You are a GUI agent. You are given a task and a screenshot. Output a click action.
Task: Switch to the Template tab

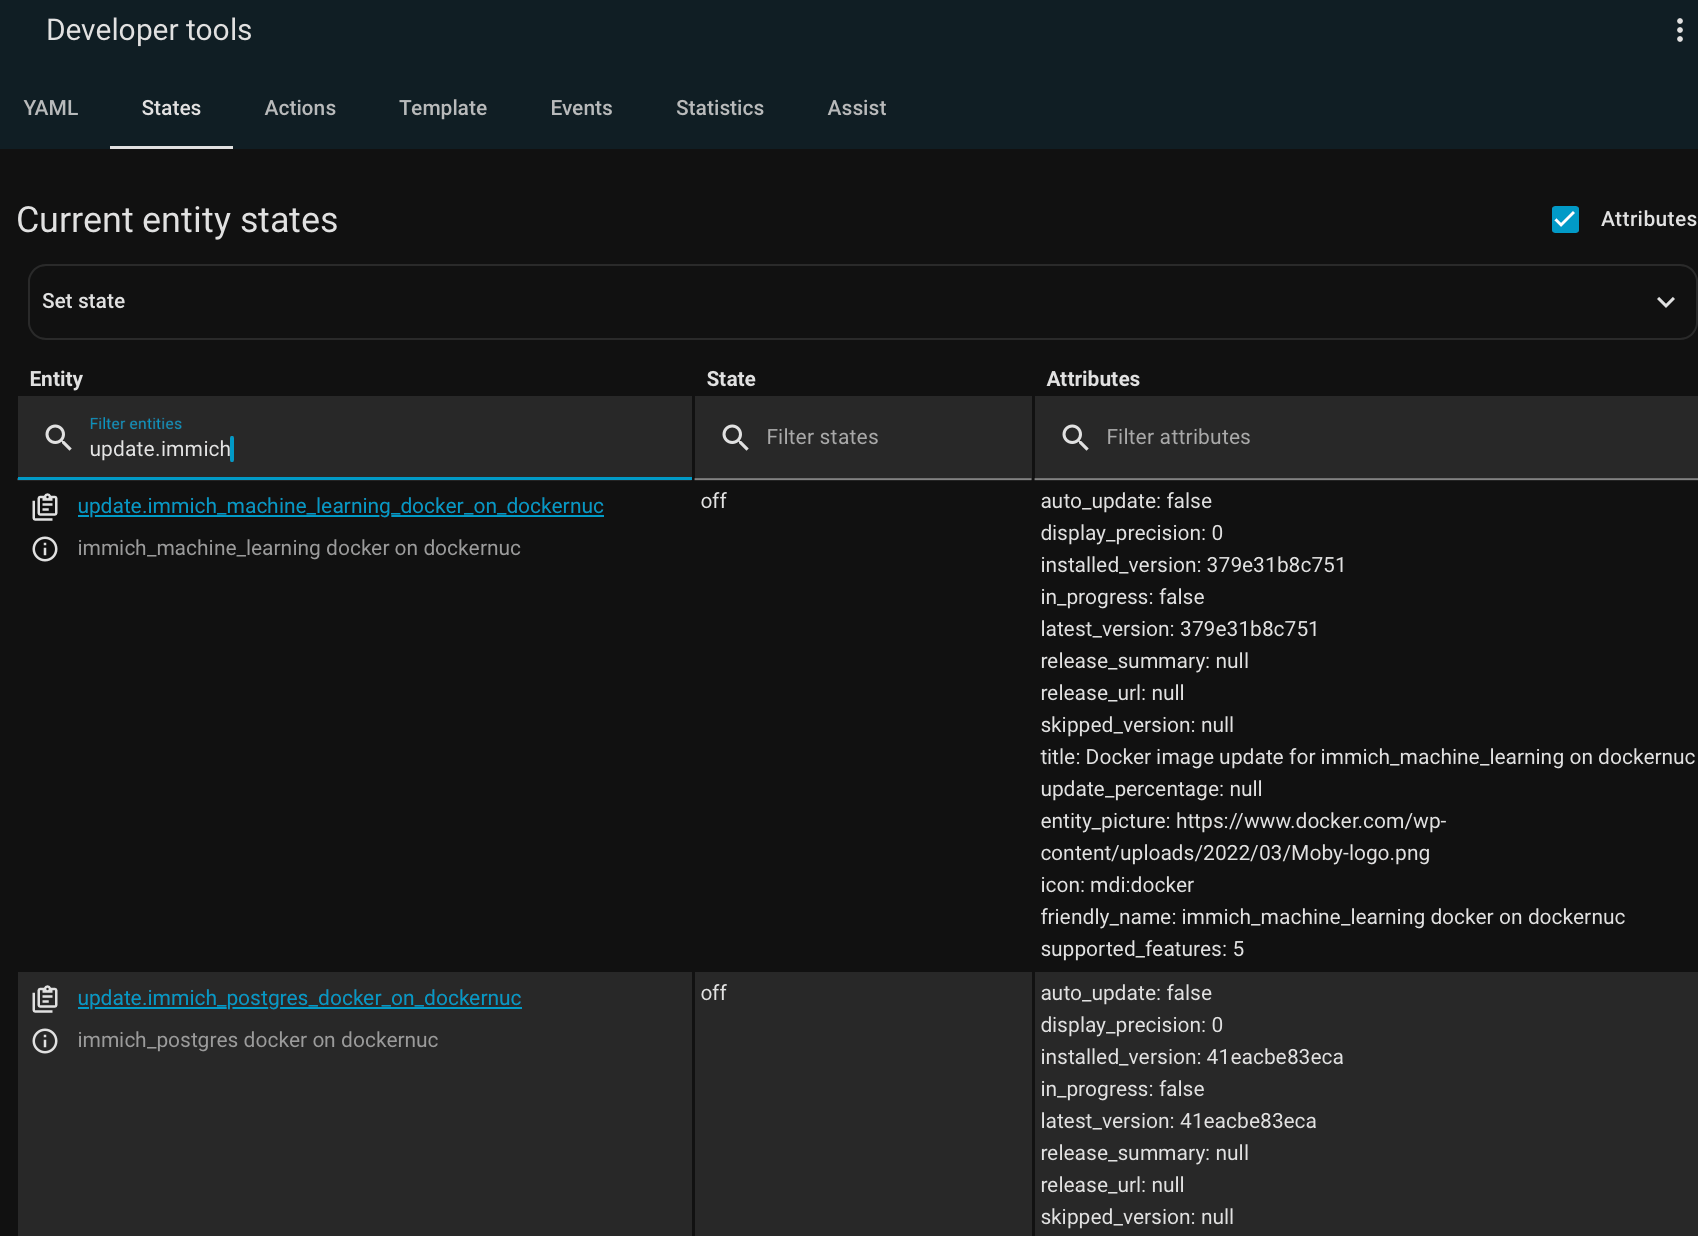coord(443,108)
